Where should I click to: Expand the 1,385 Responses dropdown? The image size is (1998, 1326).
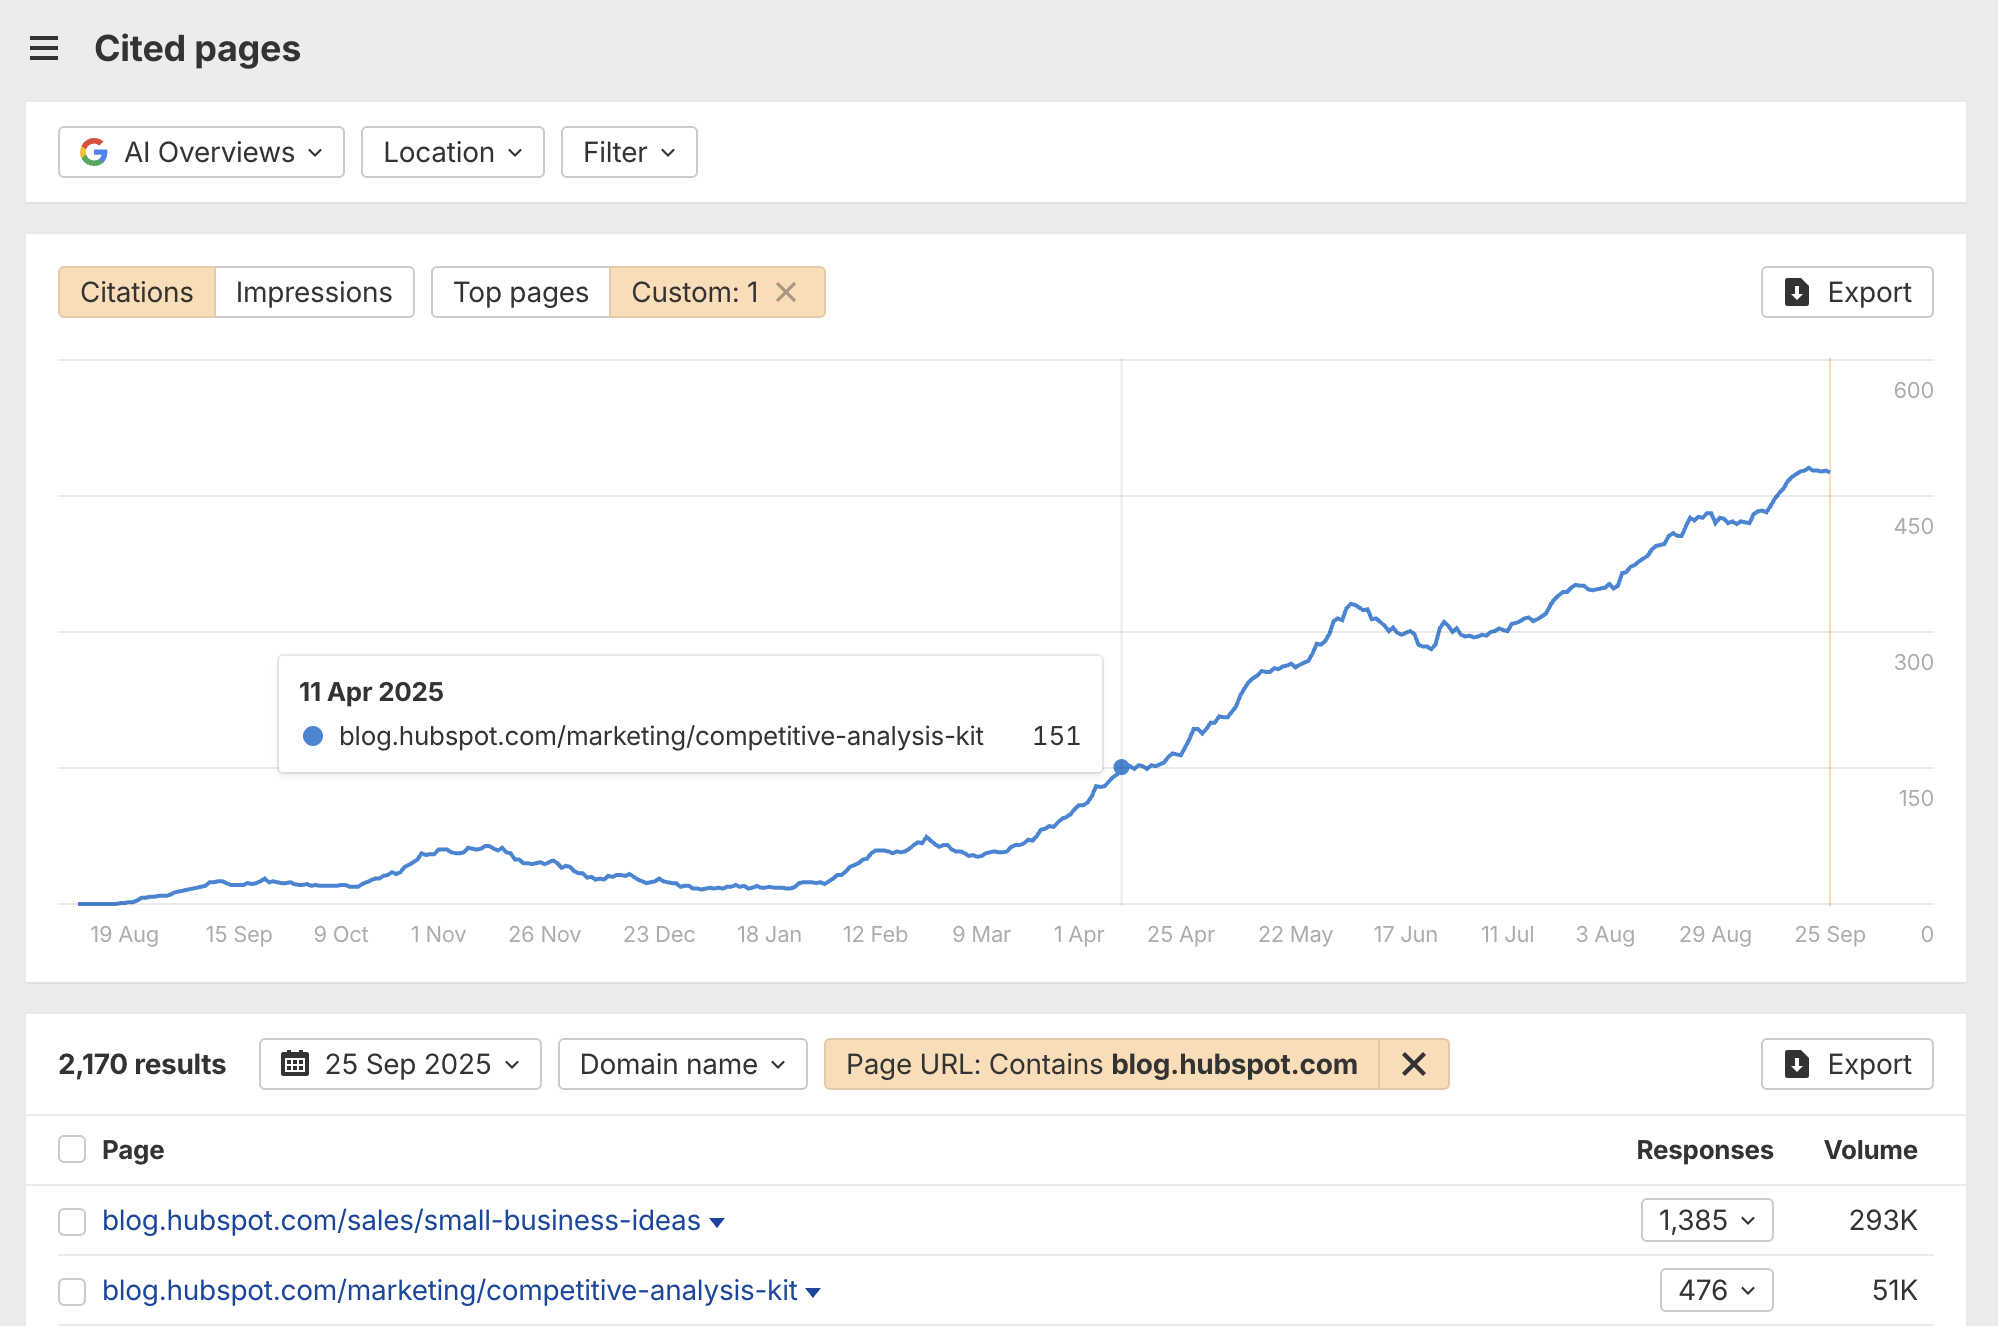[1705, 1220]
